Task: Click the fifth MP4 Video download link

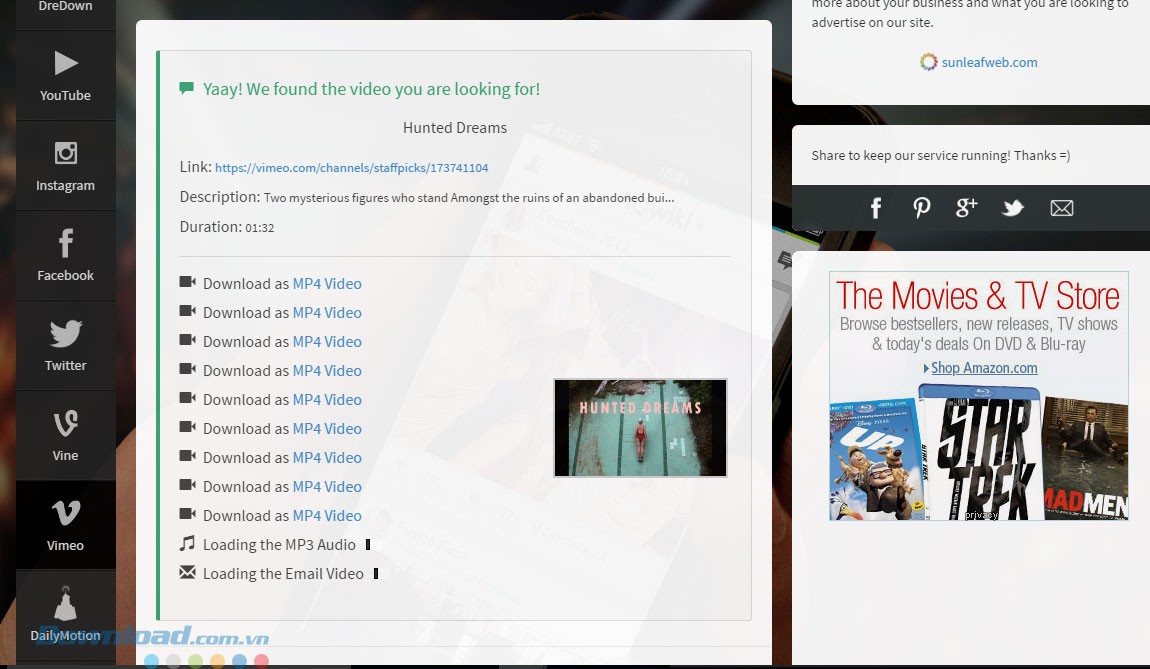Action: coord(327,400)
